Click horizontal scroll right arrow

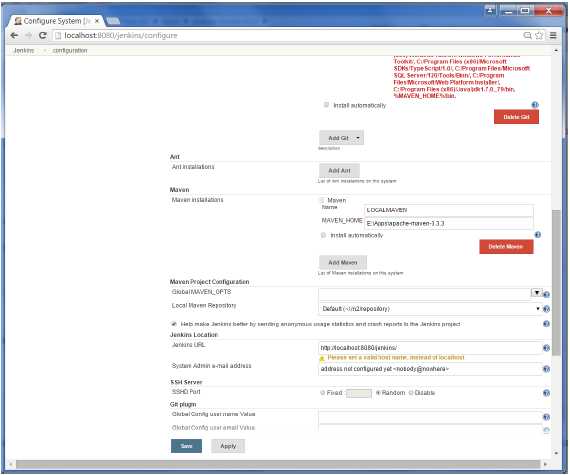tap(545, 464)
